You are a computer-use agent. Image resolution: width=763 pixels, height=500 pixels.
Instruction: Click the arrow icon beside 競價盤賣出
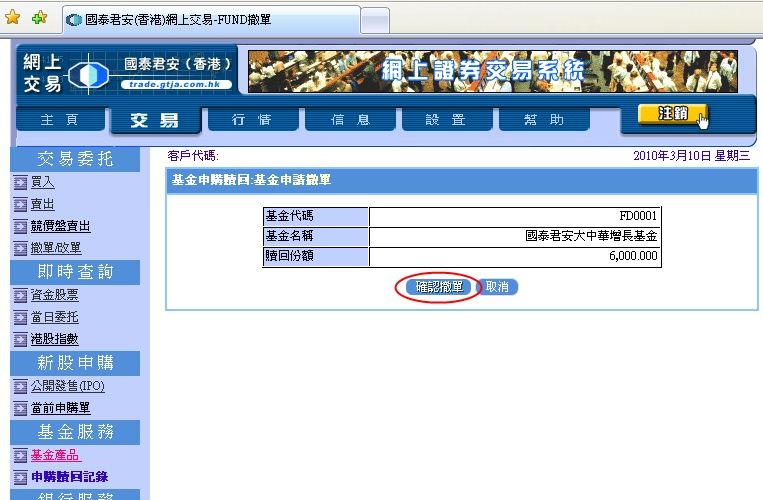pos(20,227)
